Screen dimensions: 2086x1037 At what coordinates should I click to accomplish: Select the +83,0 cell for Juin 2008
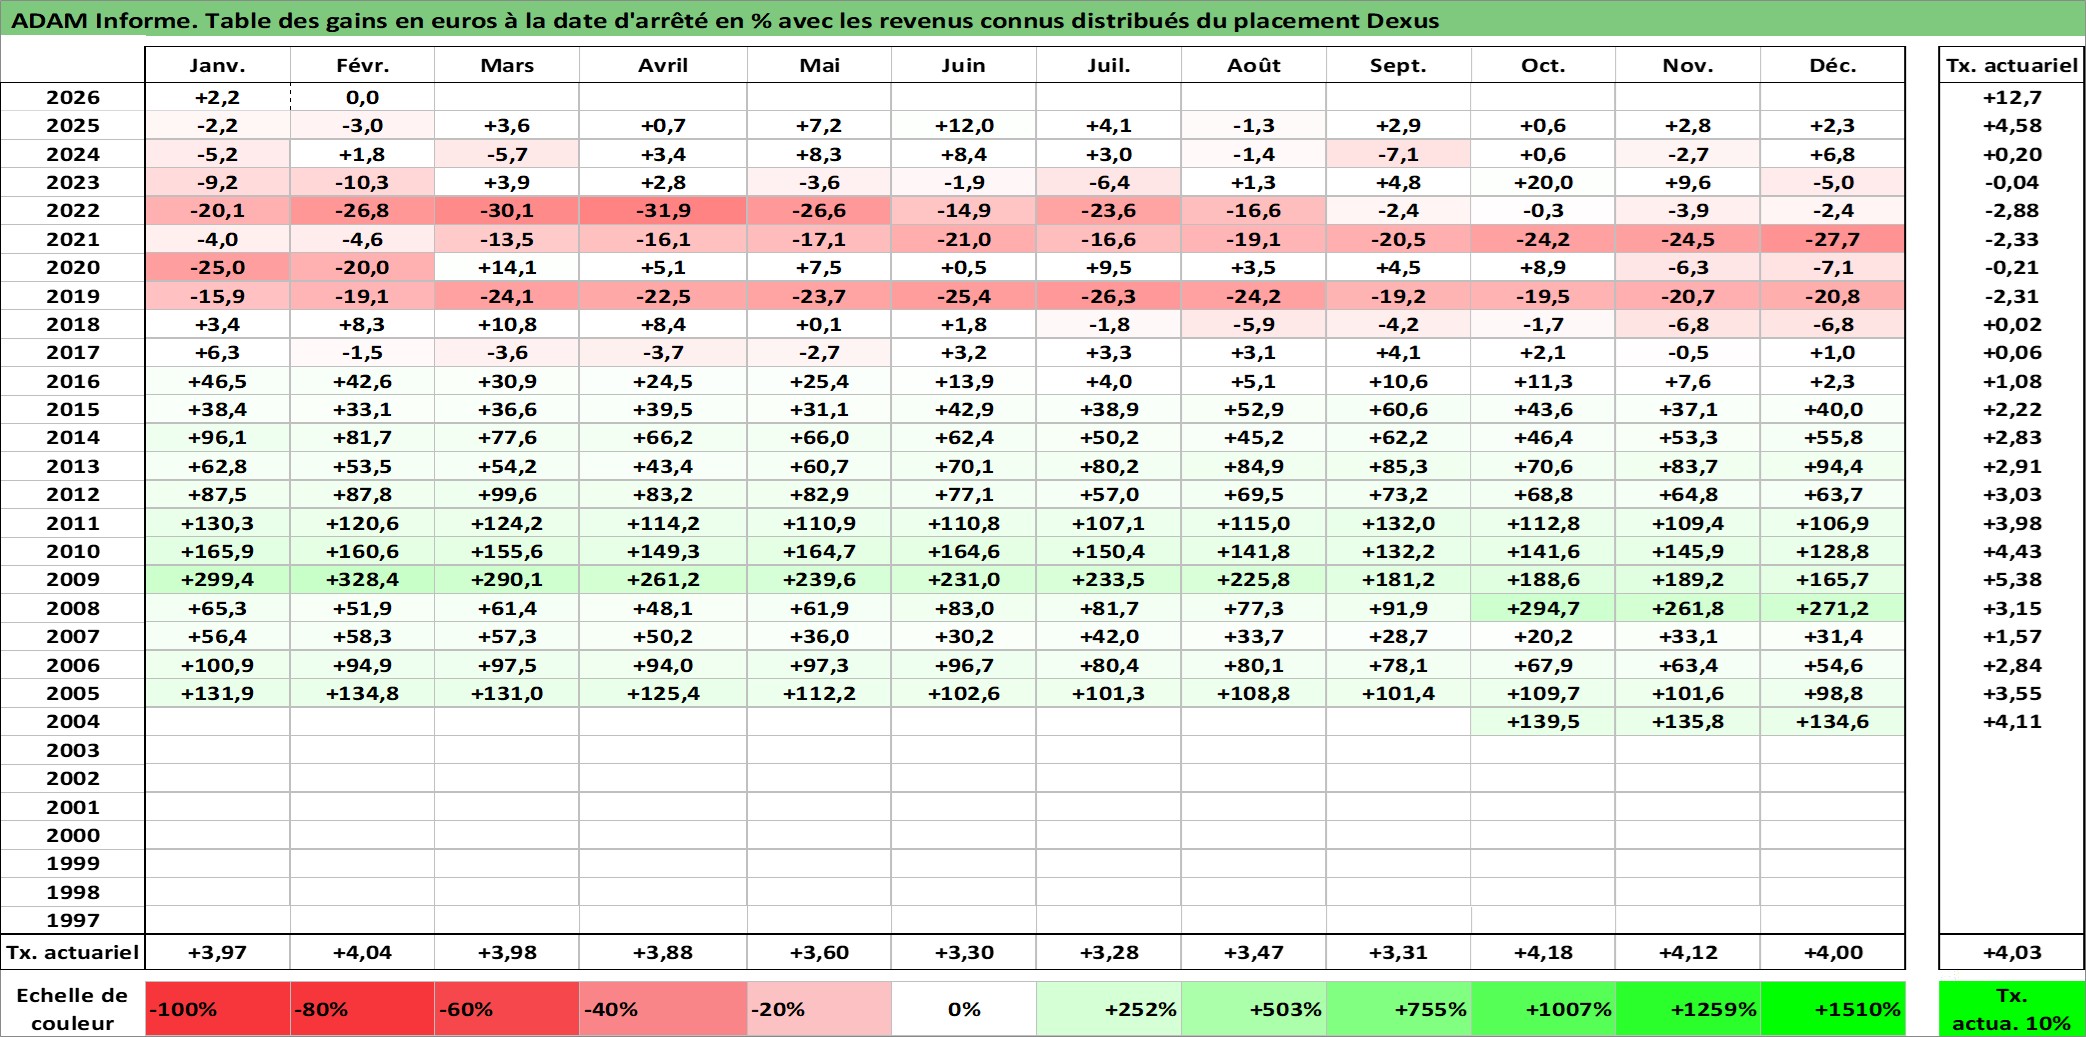pyautogui.click(x=964, y=608)
